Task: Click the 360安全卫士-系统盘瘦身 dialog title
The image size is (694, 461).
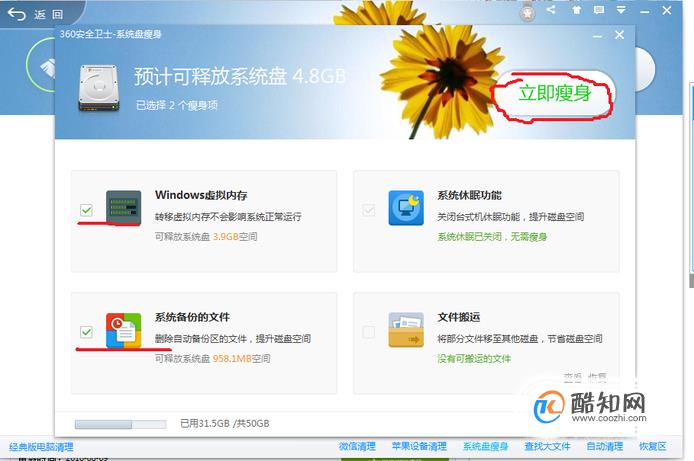Action: pos(111,34)
